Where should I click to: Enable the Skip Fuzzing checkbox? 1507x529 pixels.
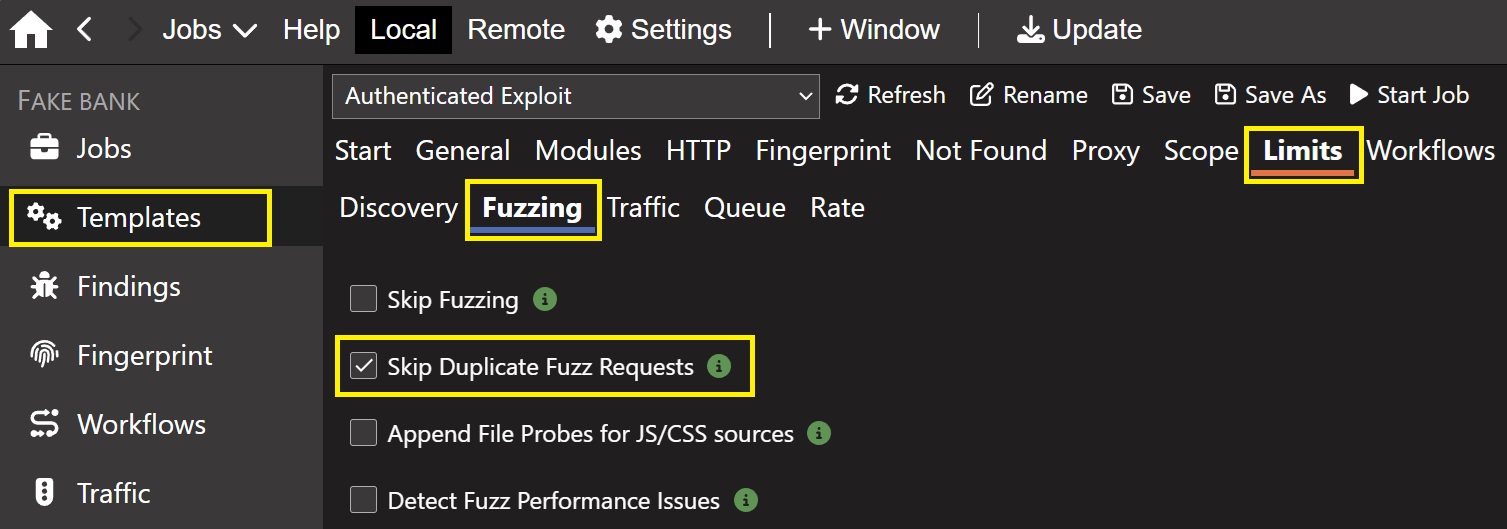(x=363, y=299)
